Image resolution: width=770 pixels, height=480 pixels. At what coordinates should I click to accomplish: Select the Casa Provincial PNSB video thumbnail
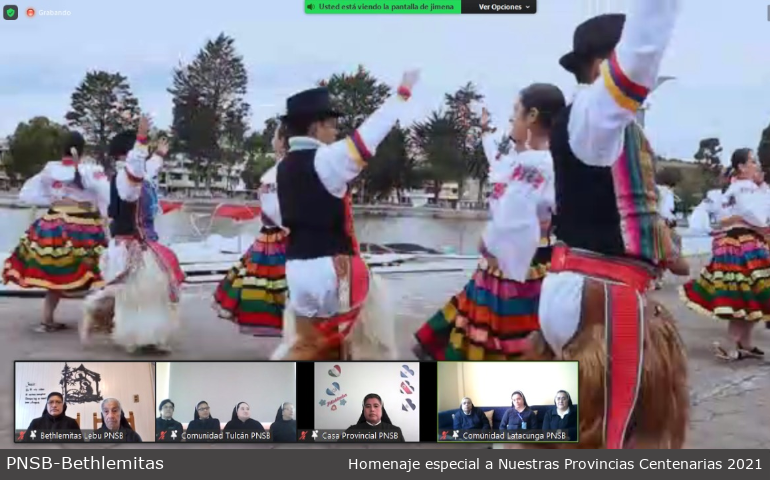[367, 398]
